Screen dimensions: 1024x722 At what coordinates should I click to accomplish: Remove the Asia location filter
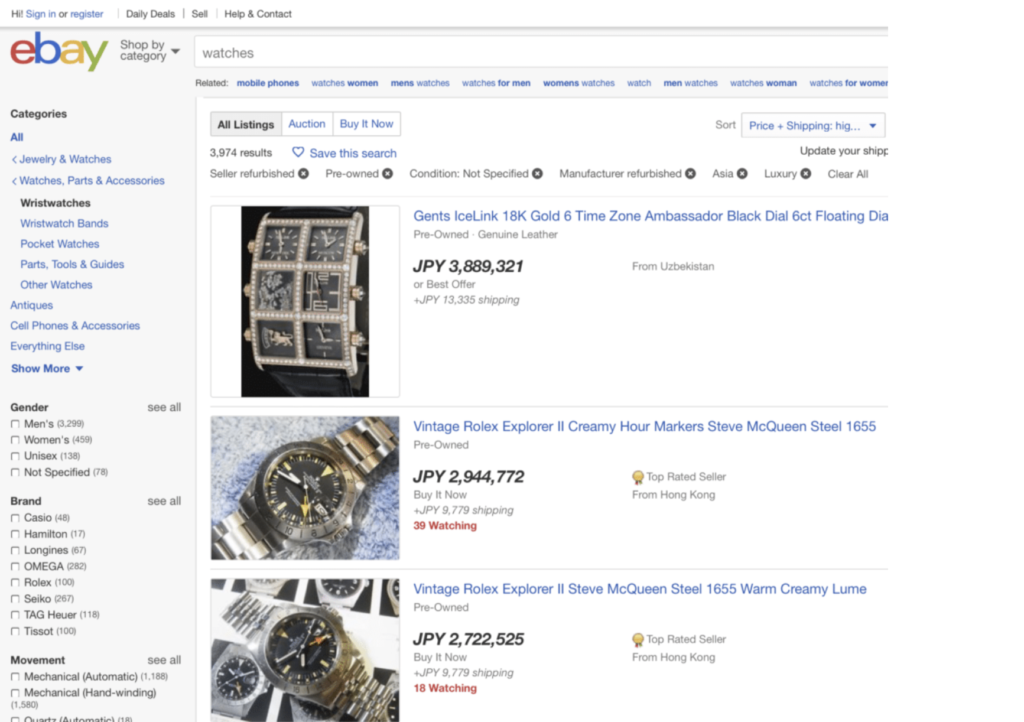point(743,174)
